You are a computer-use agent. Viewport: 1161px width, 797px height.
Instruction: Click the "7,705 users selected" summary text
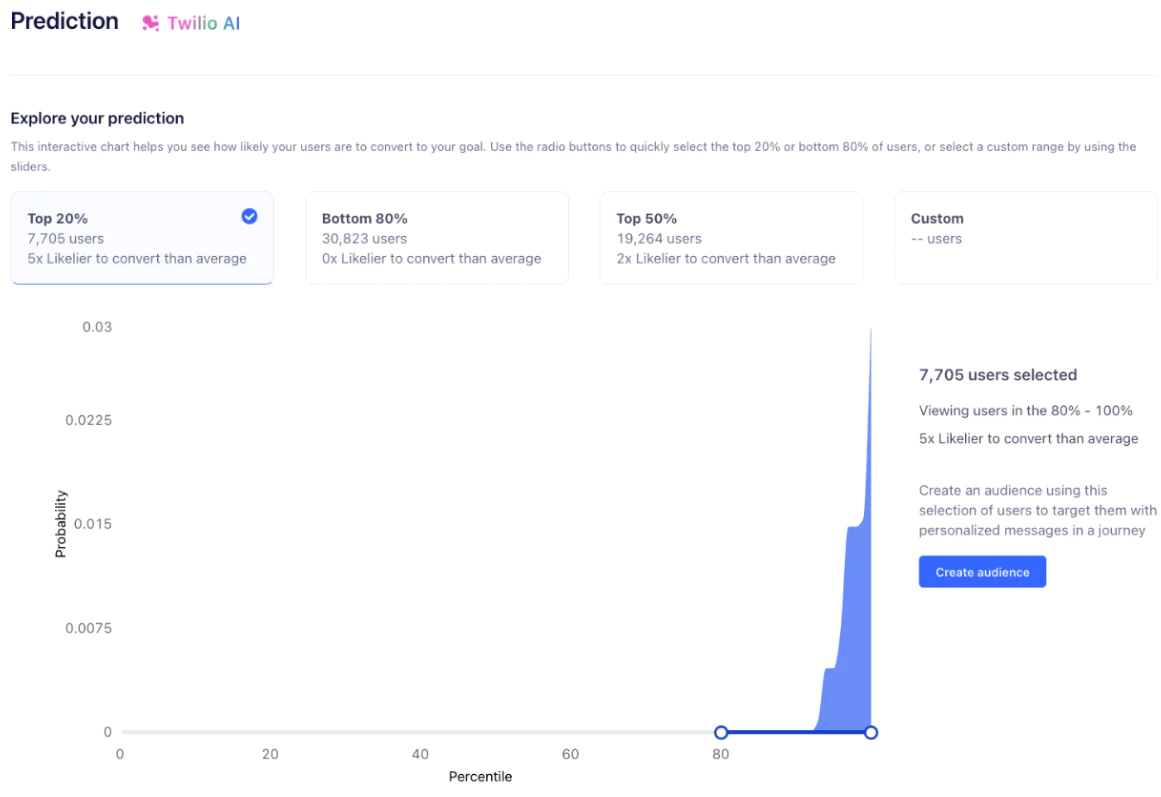997,375
